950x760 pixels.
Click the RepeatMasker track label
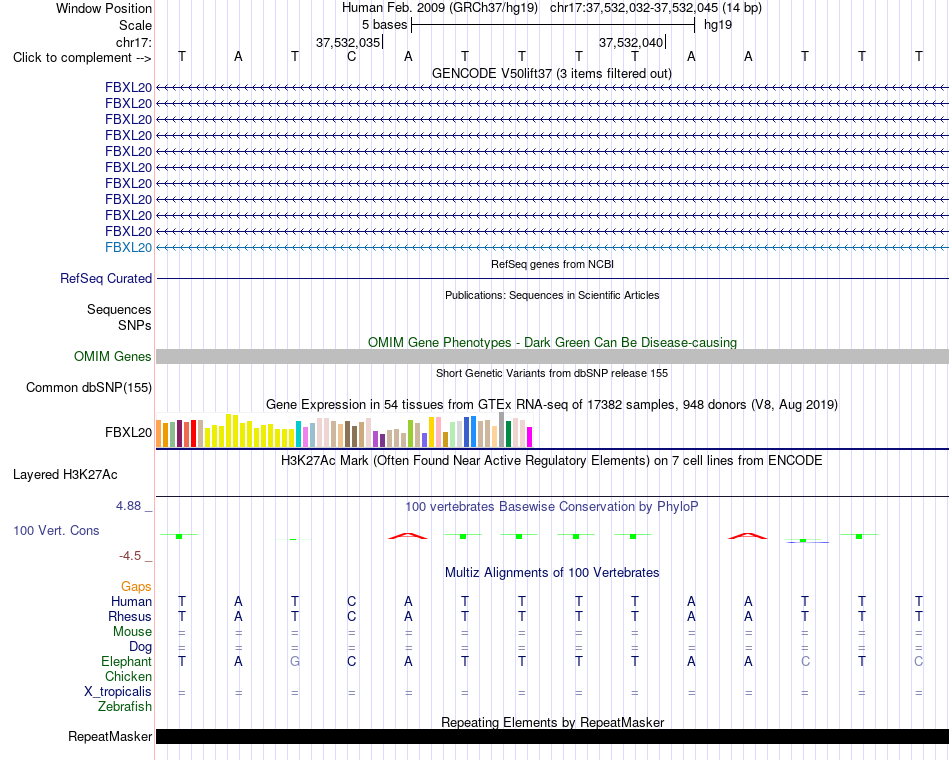click(x=110, y=736)
